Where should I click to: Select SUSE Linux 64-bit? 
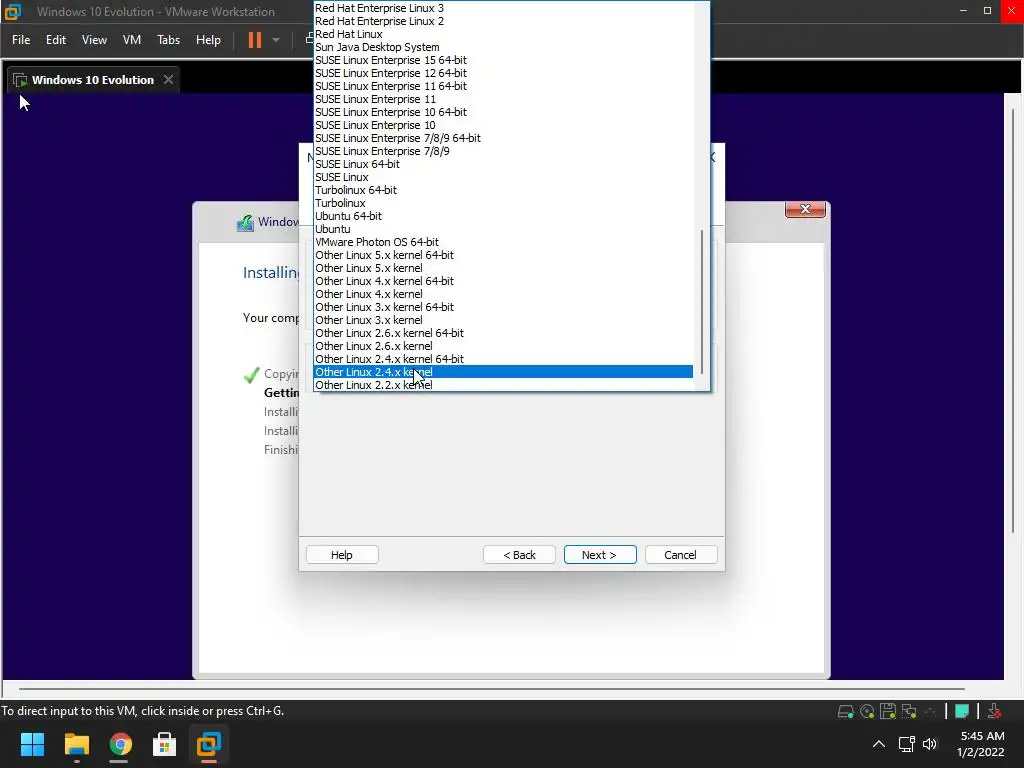pos(504,164)
